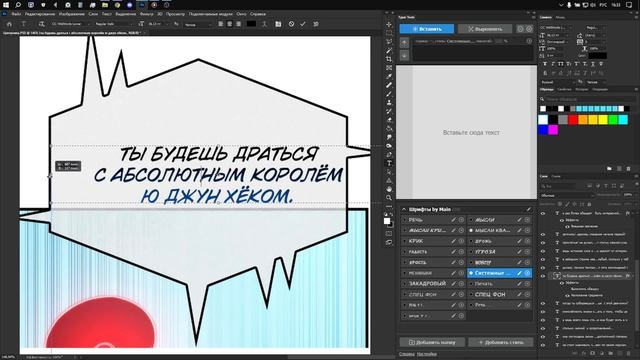Select the ЗАКАДРОВЫЙ style radio button

405,283
